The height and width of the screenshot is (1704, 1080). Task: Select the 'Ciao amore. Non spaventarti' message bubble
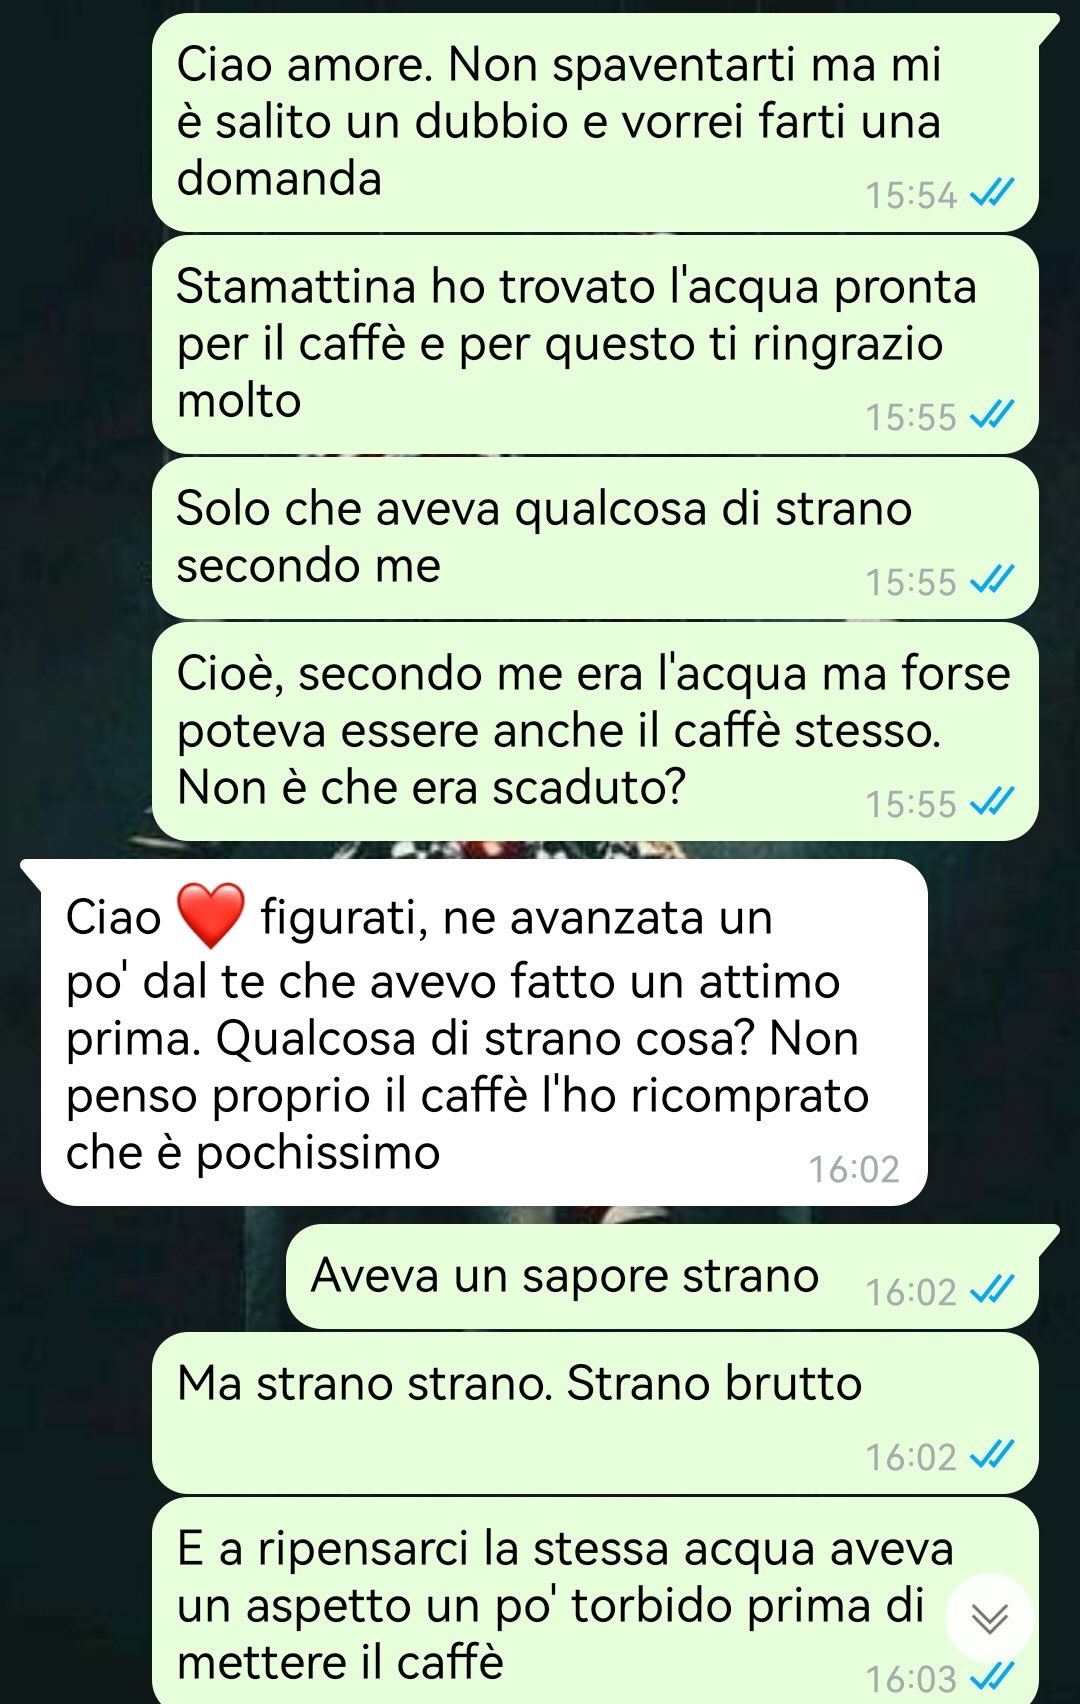click(x=595, y=122)
